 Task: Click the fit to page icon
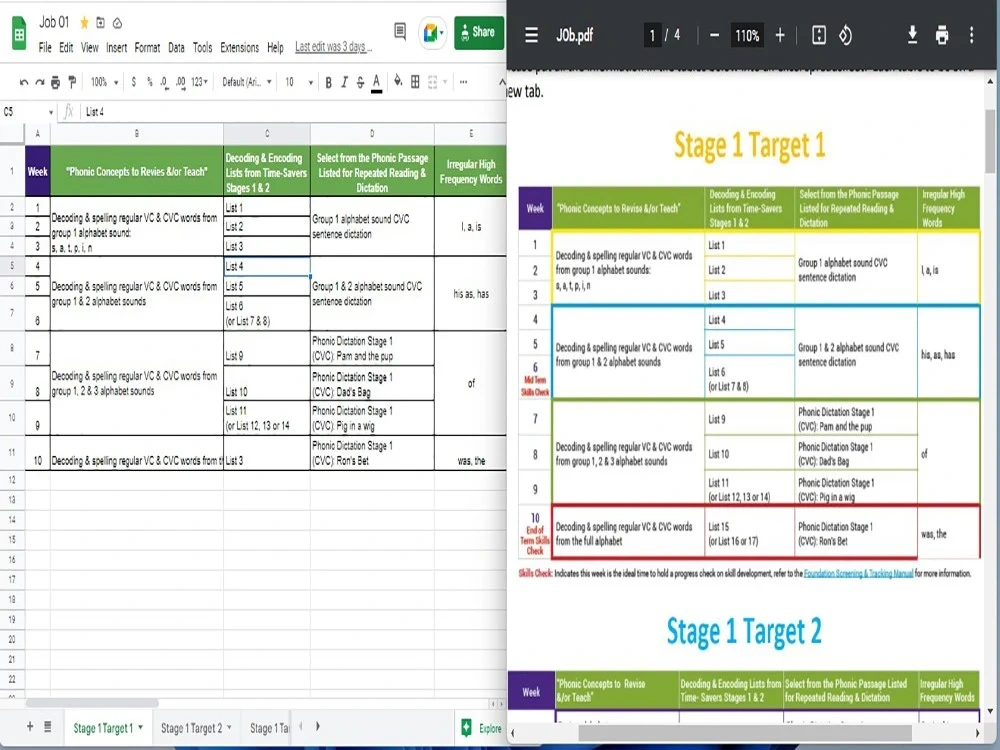click(x=819, y=35)
